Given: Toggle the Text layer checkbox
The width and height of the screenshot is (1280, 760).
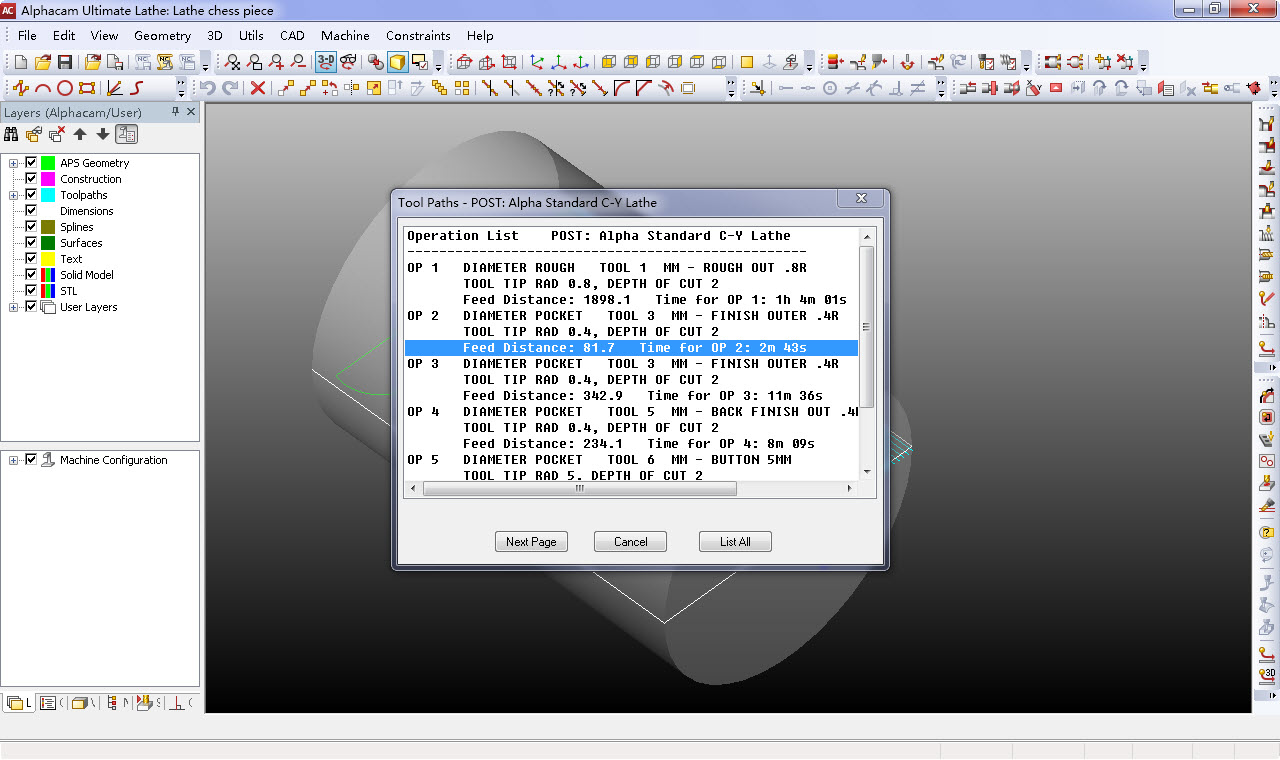Looking at the screenshot, I should pos(31,259).
